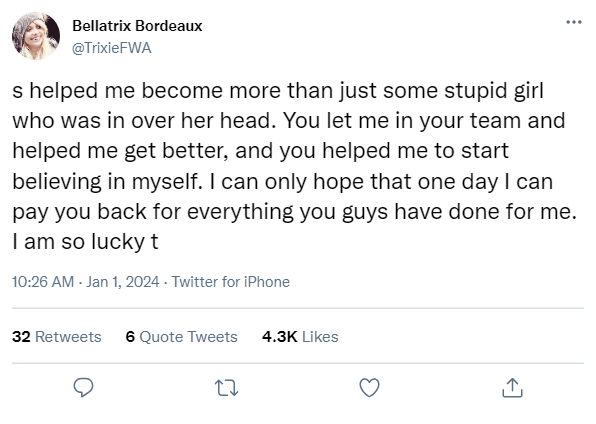Open Bellatrix Bordeaux's profile picture

pos(36,36)
